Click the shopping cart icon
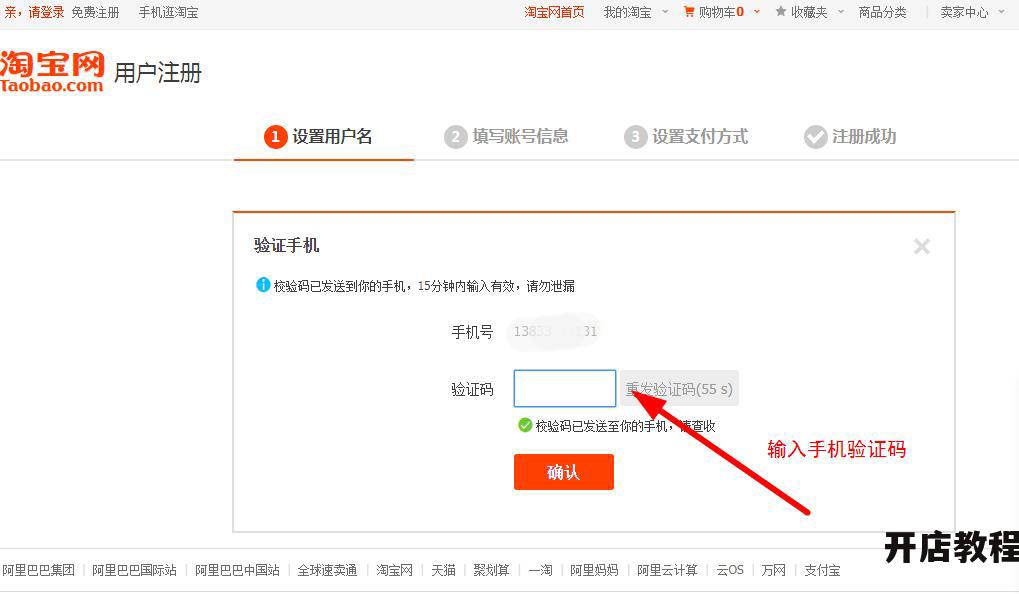The height and width of the screenshot is (594, 1019). pos(689,12)
